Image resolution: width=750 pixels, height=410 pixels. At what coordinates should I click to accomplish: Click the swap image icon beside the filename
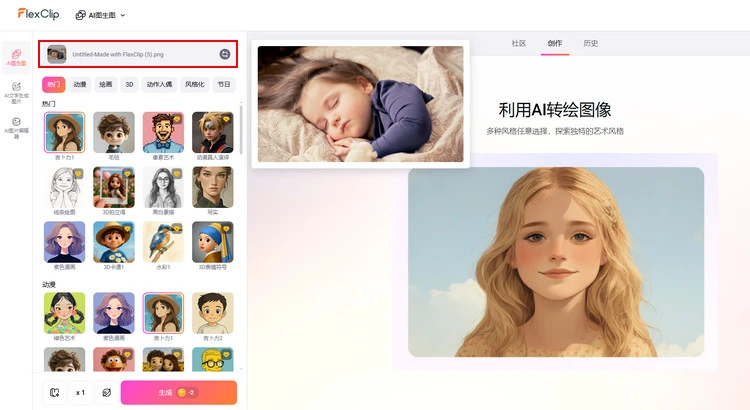225,53
